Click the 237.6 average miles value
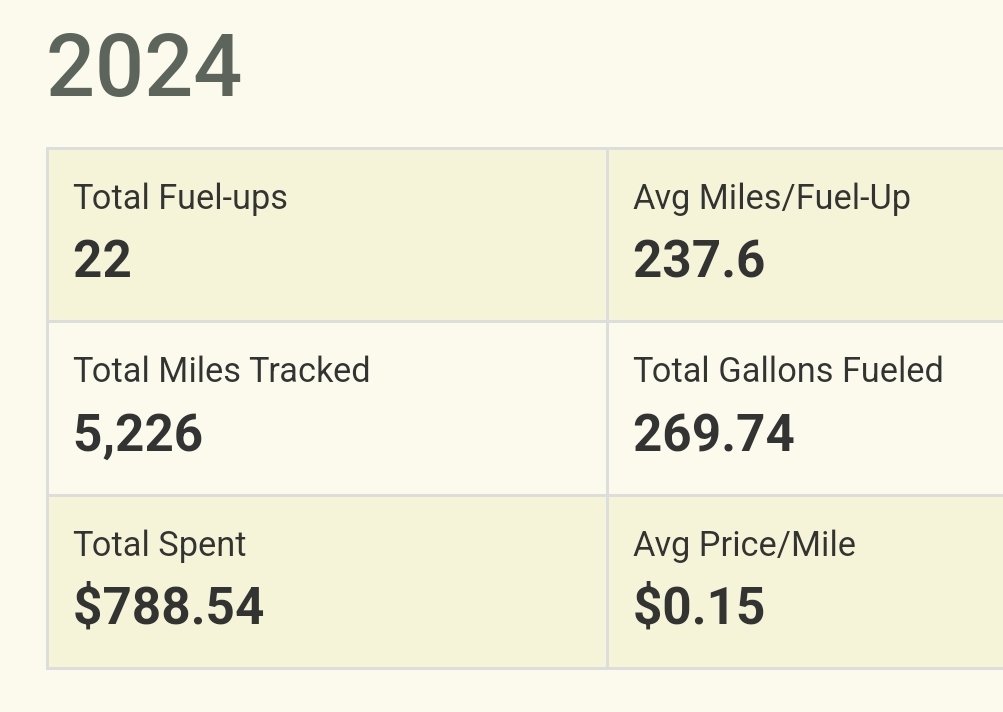 699,259
